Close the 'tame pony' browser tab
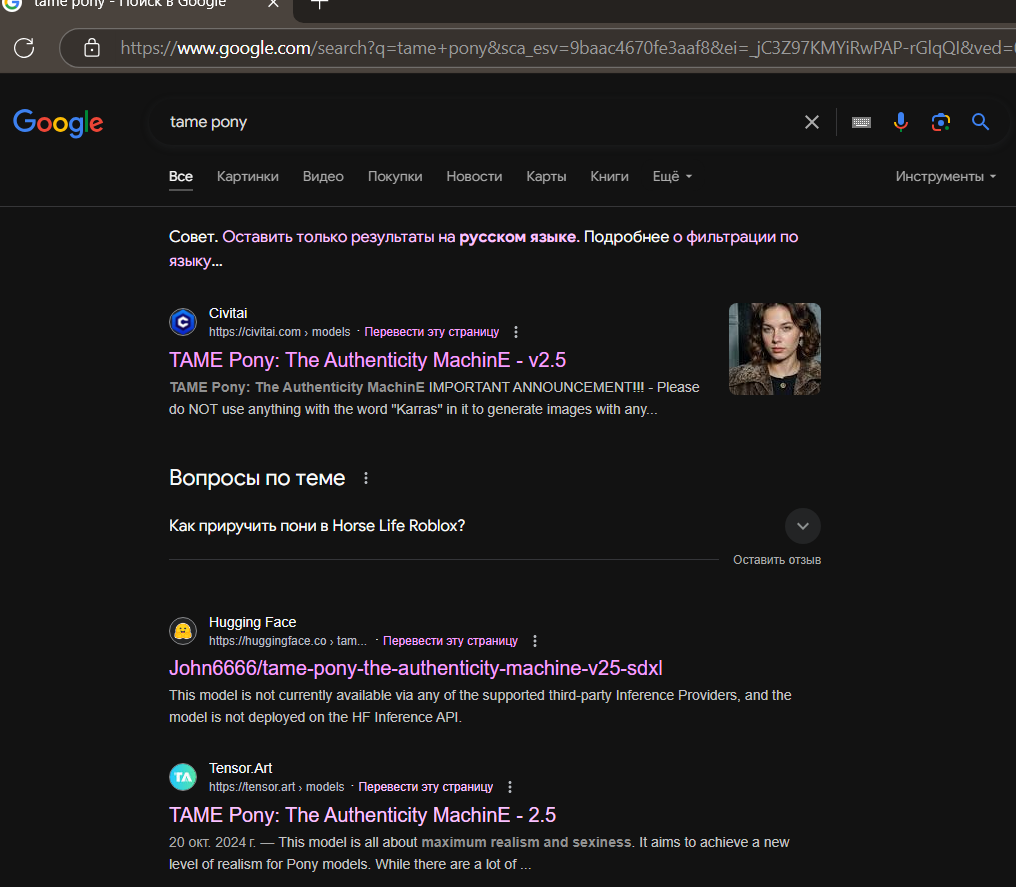The image size is (1016, 887). click(273, 4)
